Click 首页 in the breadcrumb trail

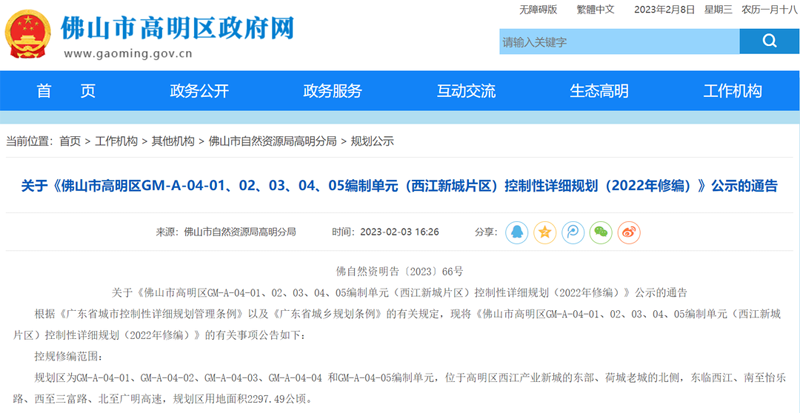click(x=70, y=141)
